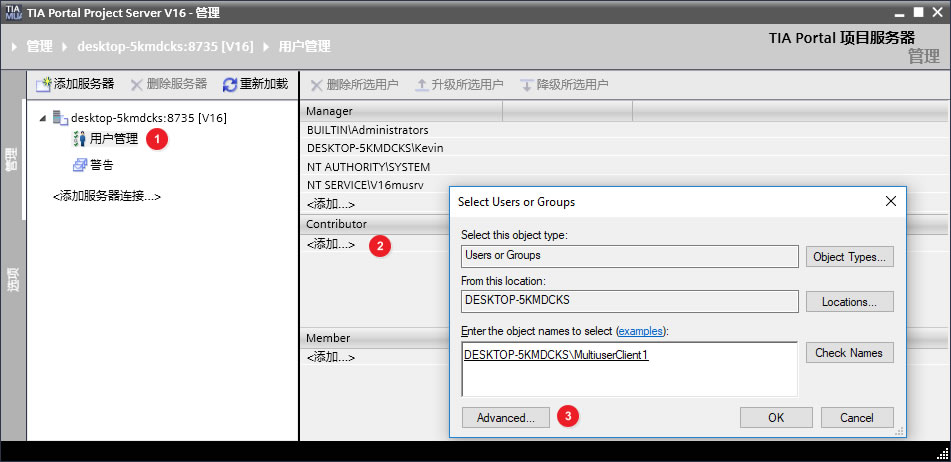Minimize the TIA Portal Project Server window
Screen dimensions: 951x462
900,15
